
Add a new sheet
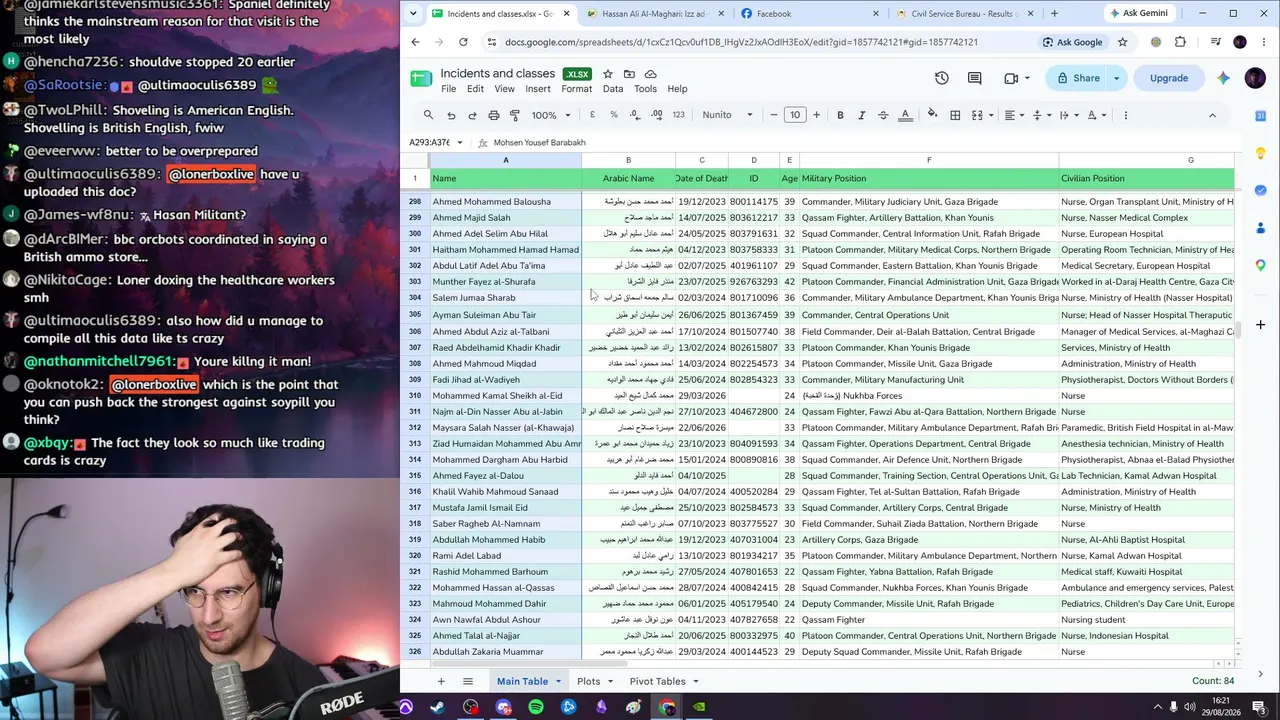440,681
